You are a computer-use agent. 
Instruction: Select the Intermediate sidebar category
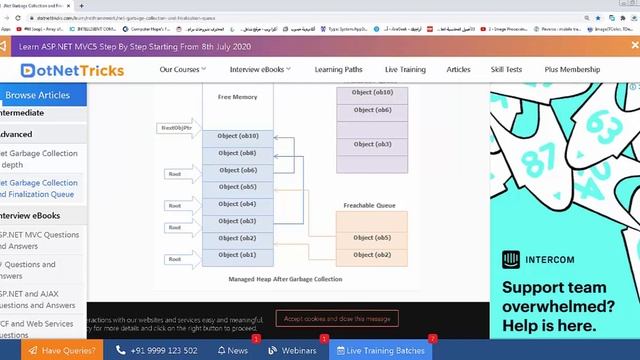click(22, 113)
